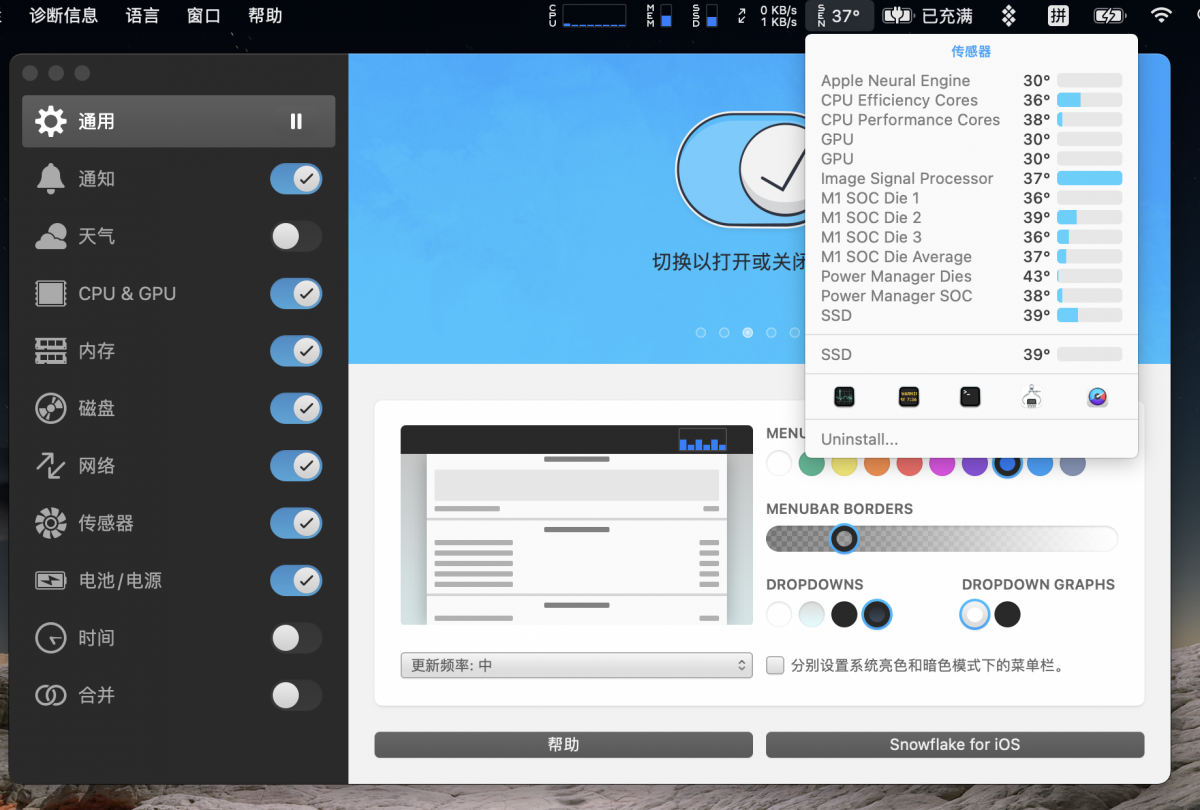Open the 窗口 menu
1200x810 pixels.
point(204,15)
